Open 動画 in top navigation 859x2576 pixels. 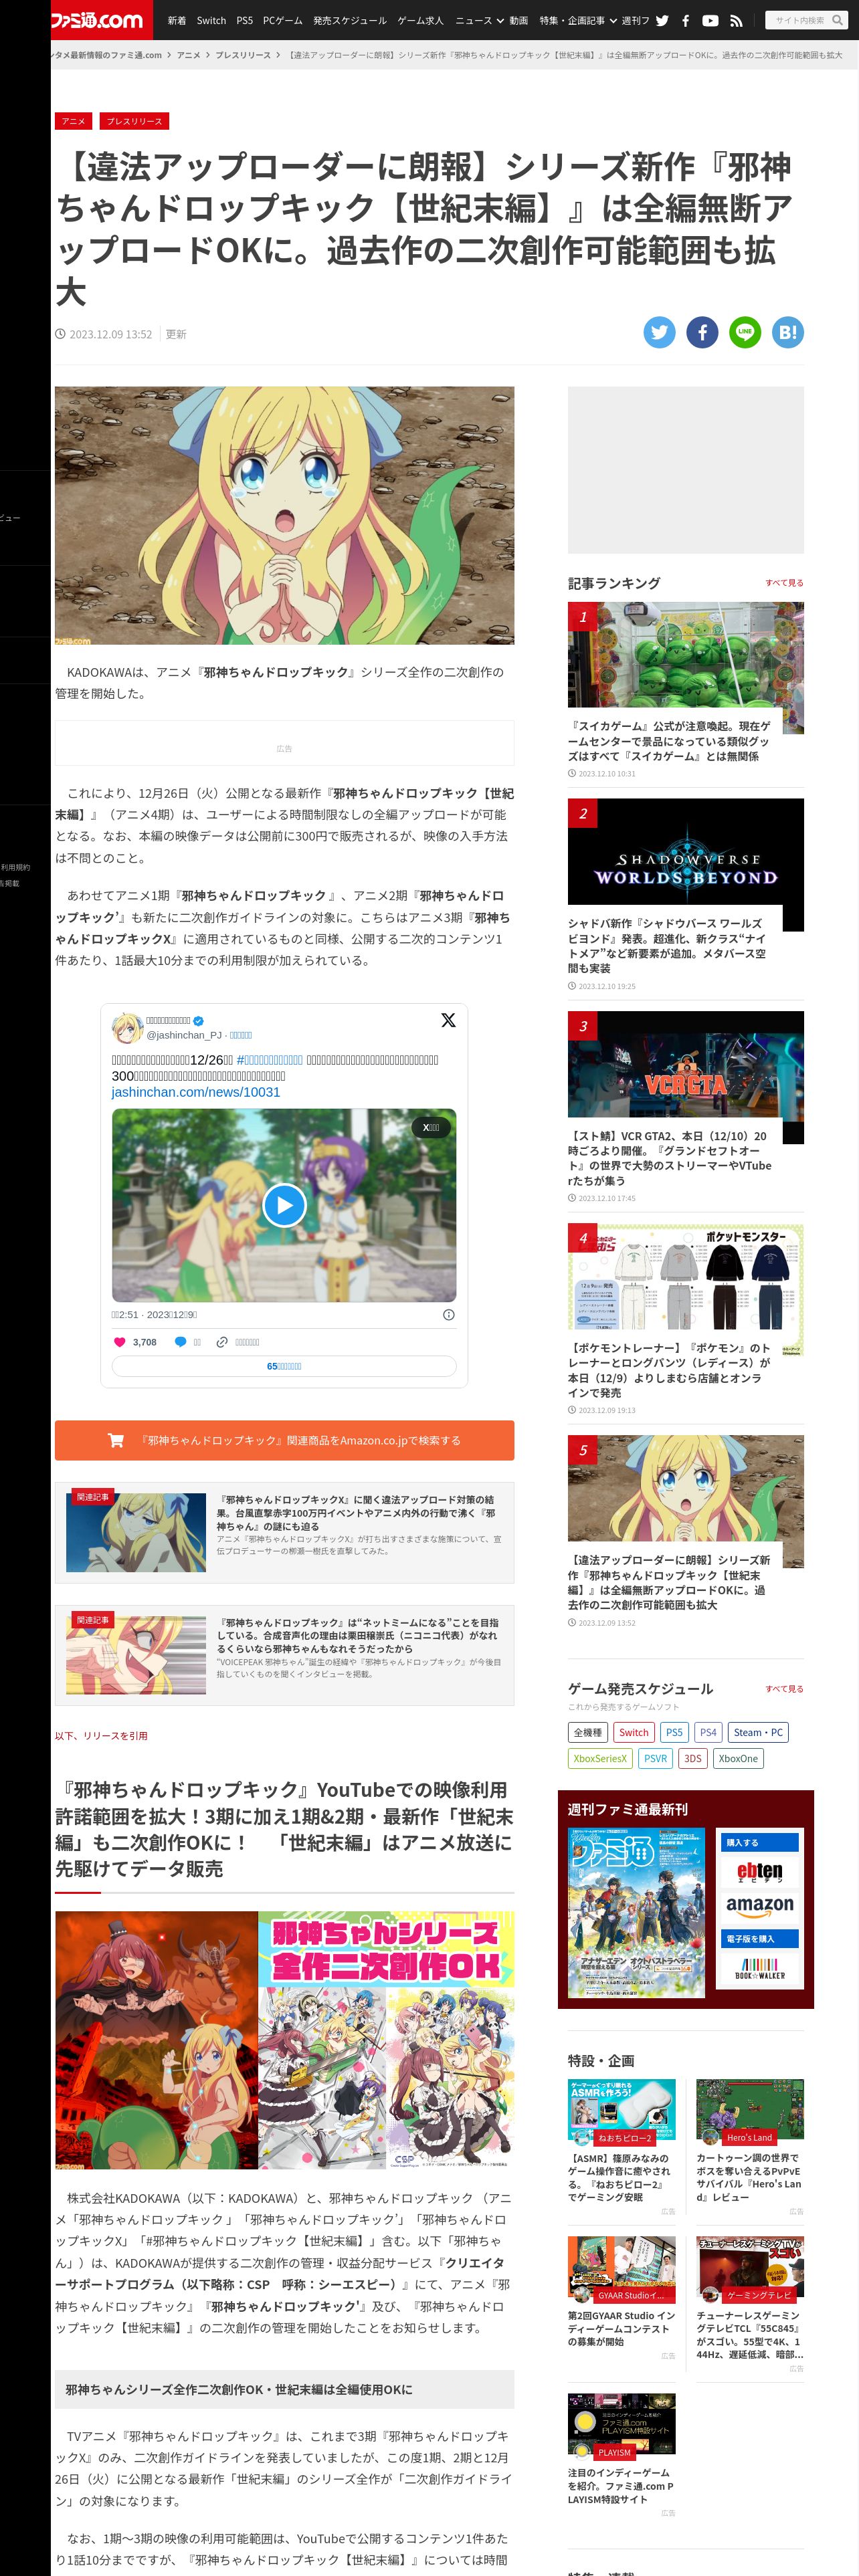[x=519, y=20]
